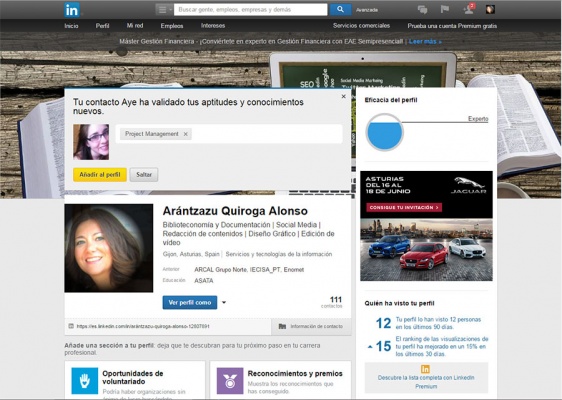Expand the arrow next to Ver perfil como

point(224,303)
